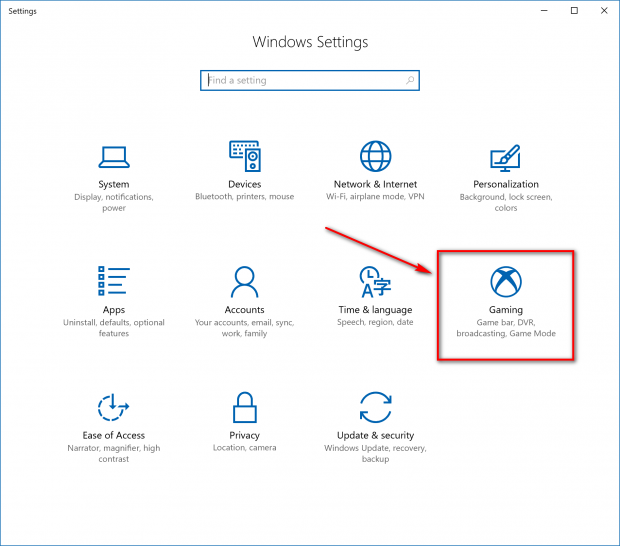Image resolution: width=620 pixels, height=546 pixels.
Task: Open the System laptop icon
Action: coord(114,156)
